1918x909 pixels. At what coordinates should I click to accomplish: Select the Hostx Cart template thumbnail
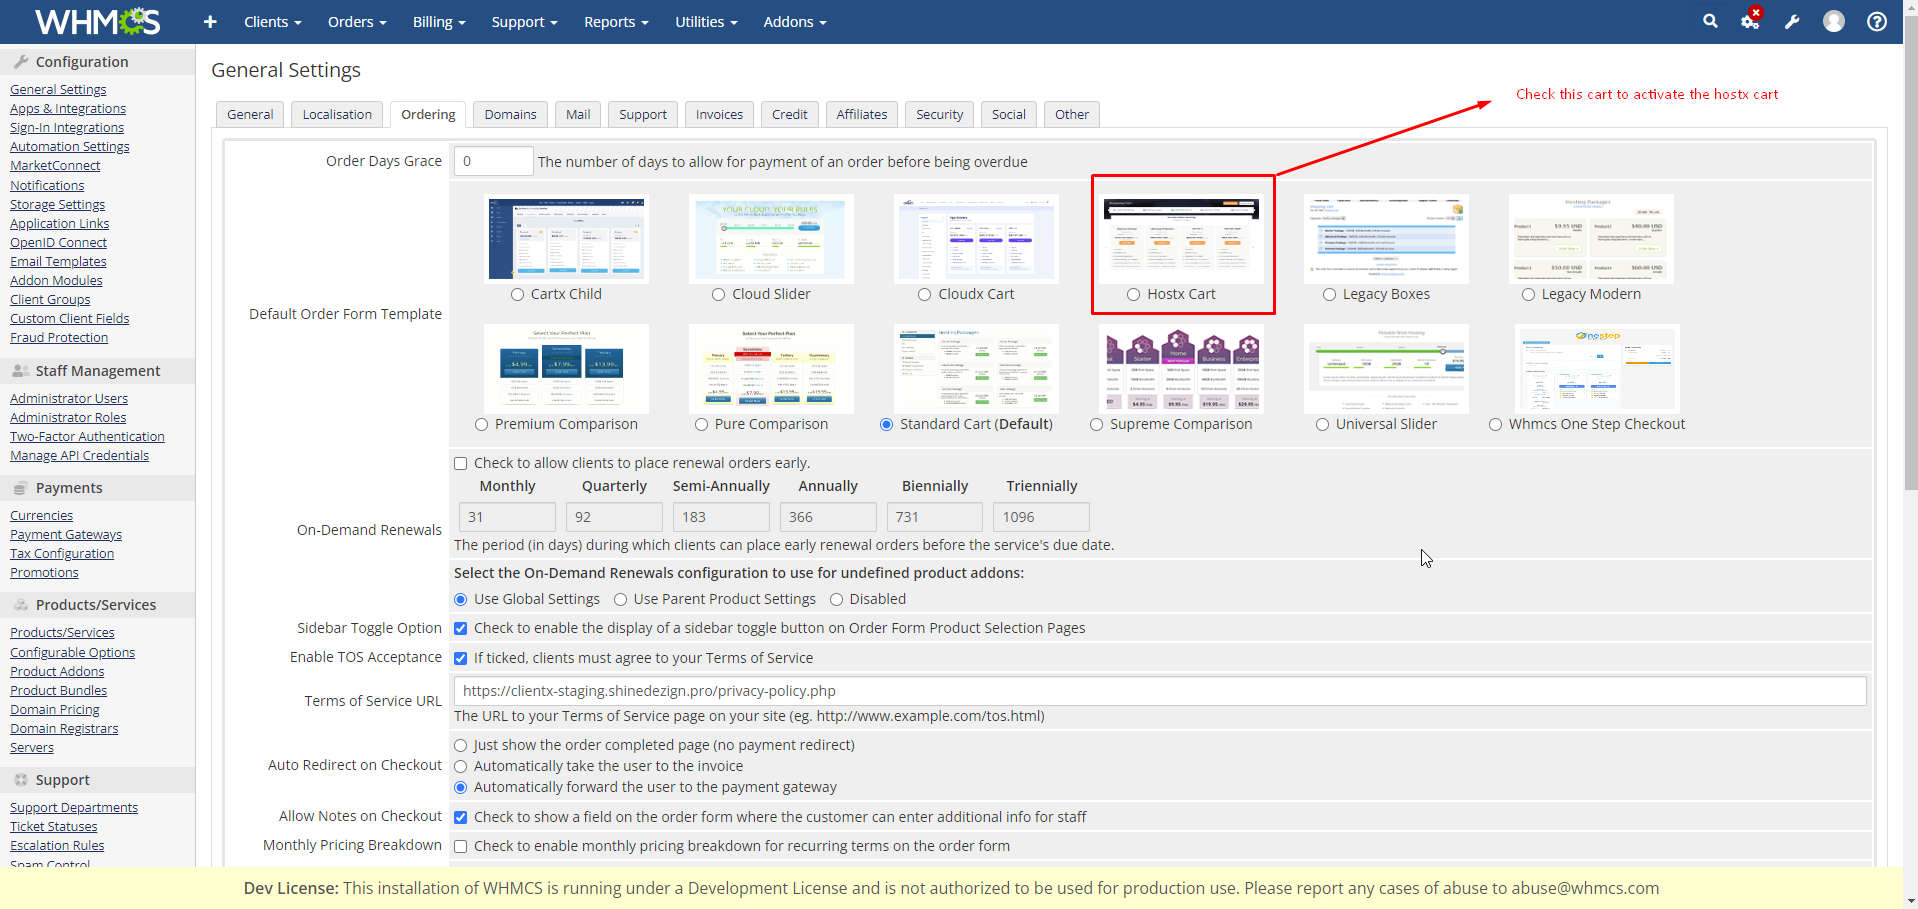(1181, 239)
